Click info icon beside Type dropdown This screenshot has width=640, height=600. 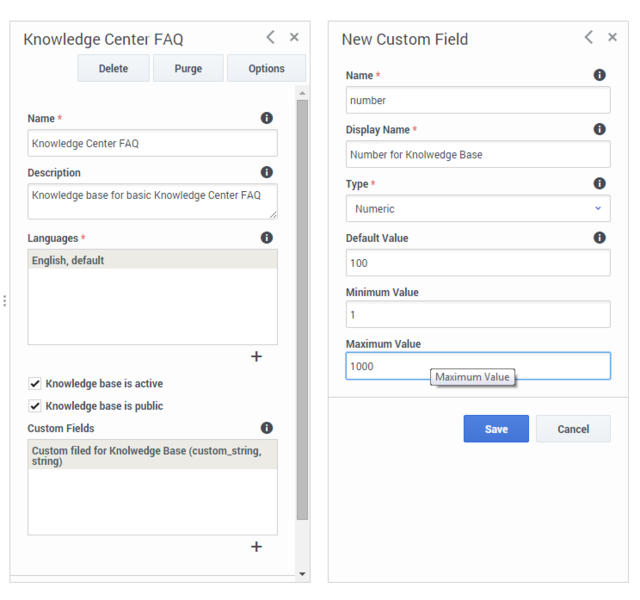coord(599,183)
